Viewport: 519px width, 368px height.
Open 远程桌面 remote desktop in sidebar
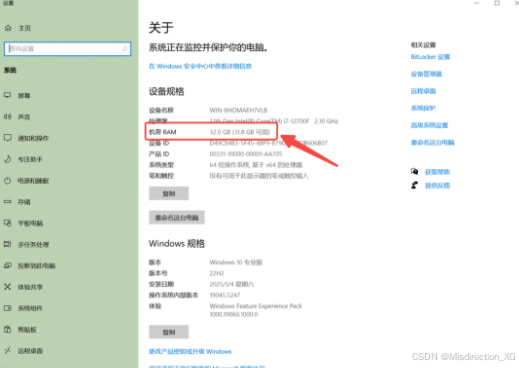coord(30,351)
